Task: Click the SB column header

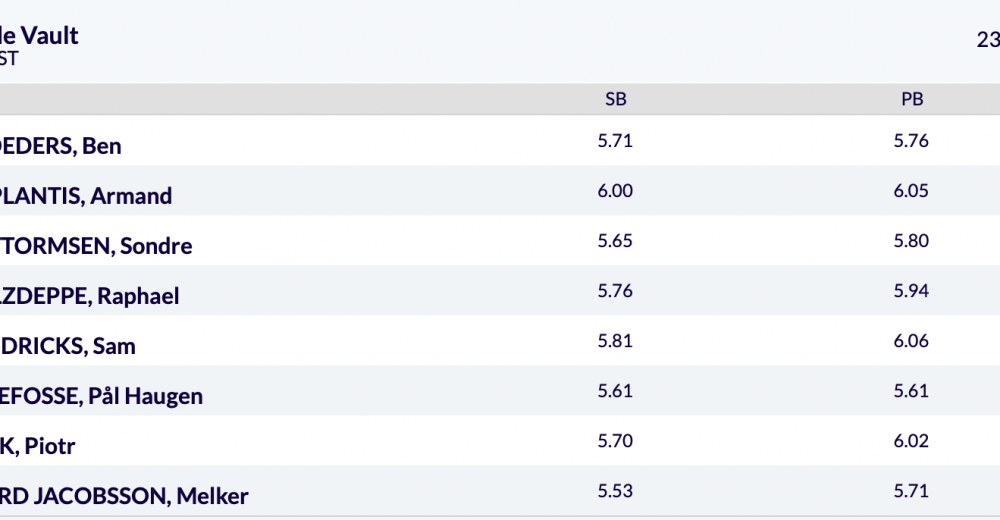Action: pos(615,99)
